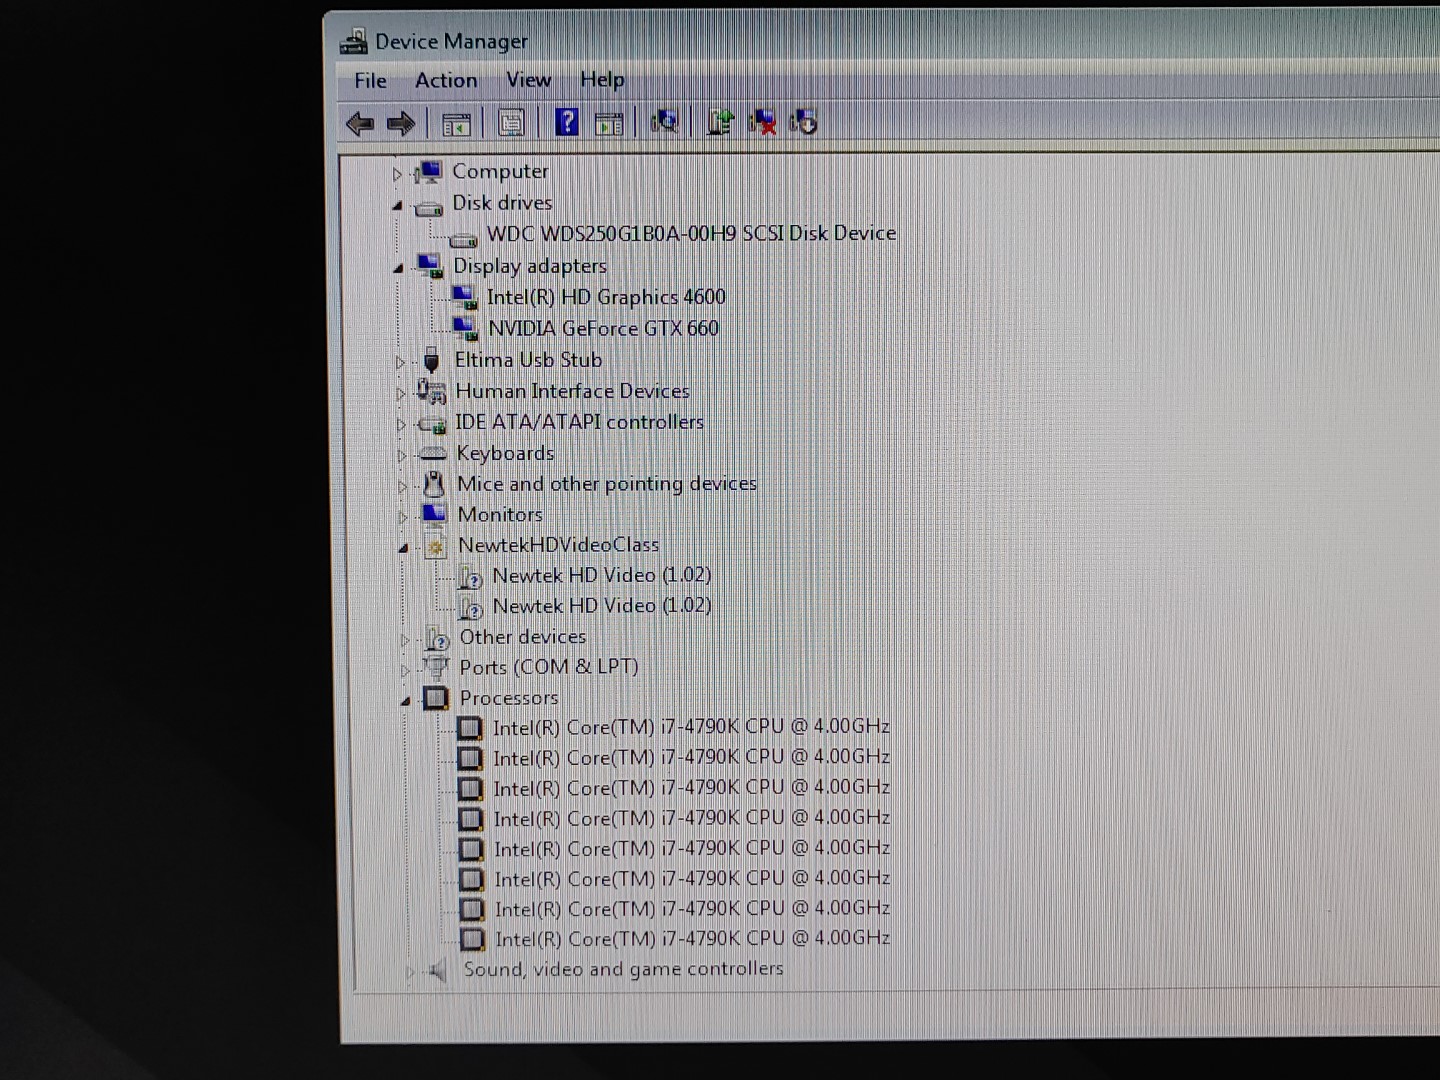Open the File menu
The width and height of the screenshot is (1440, 1080).
[370, 81]
